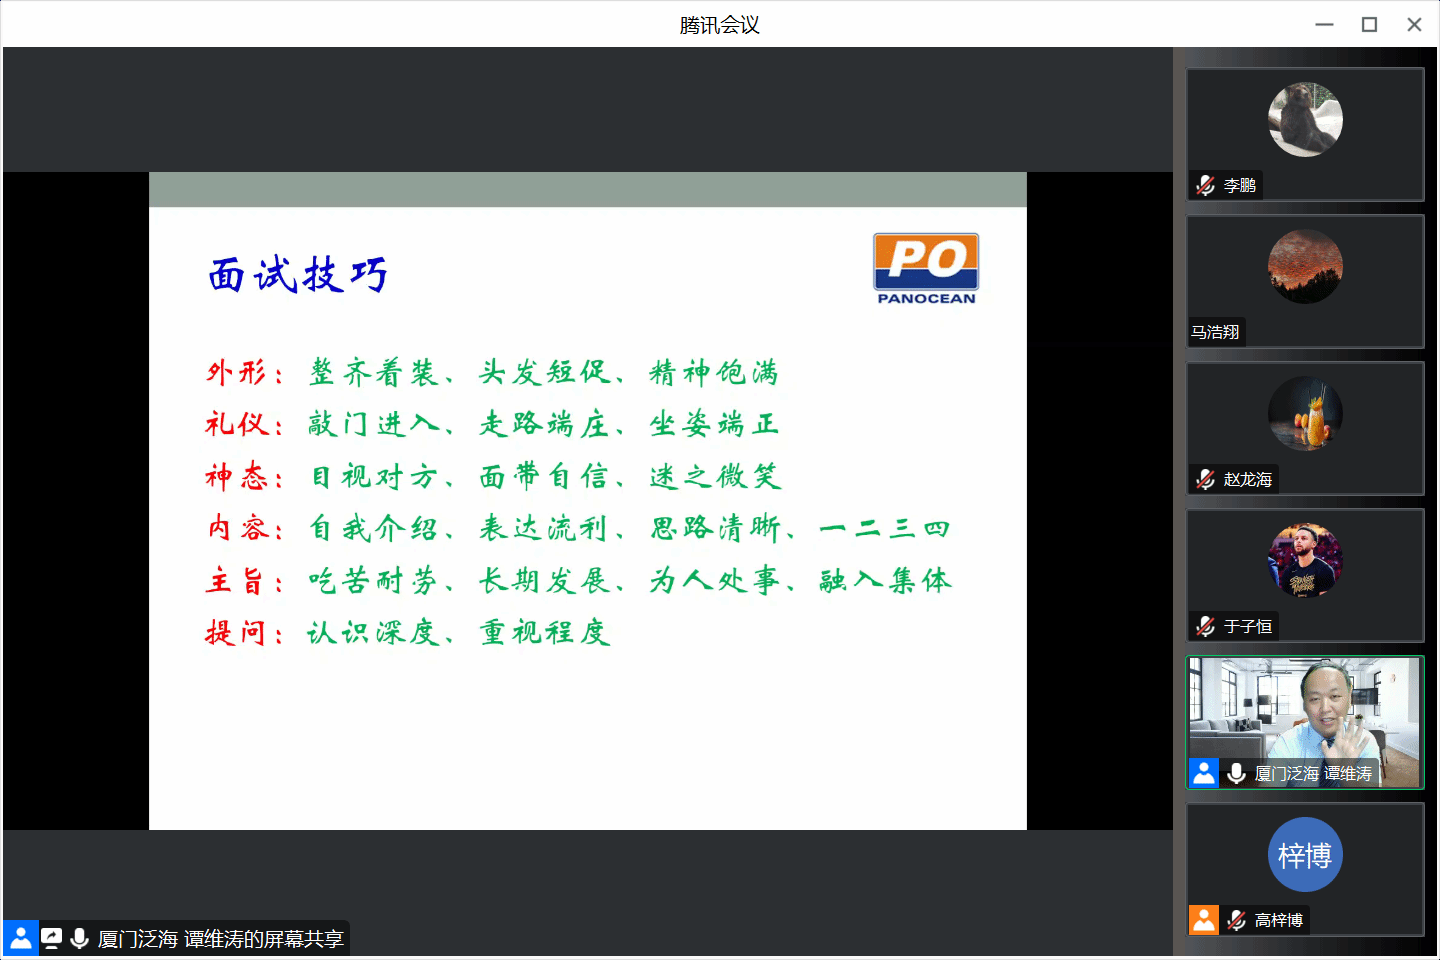Screen dimensions: 1440x960
Task: Maximize the 腾讯会议 window
Action: [1369, 24]
